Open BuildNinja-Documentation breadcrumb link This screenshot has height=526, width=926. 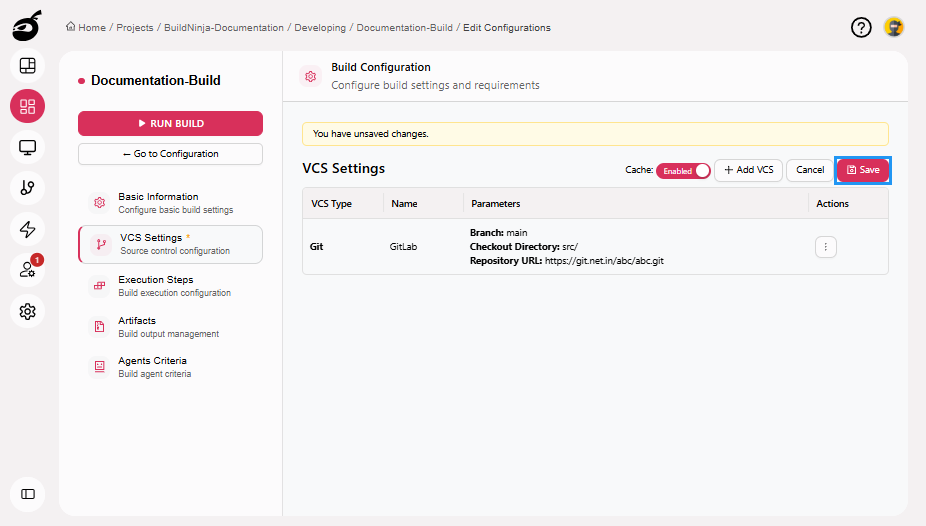[x=224, y=28]
